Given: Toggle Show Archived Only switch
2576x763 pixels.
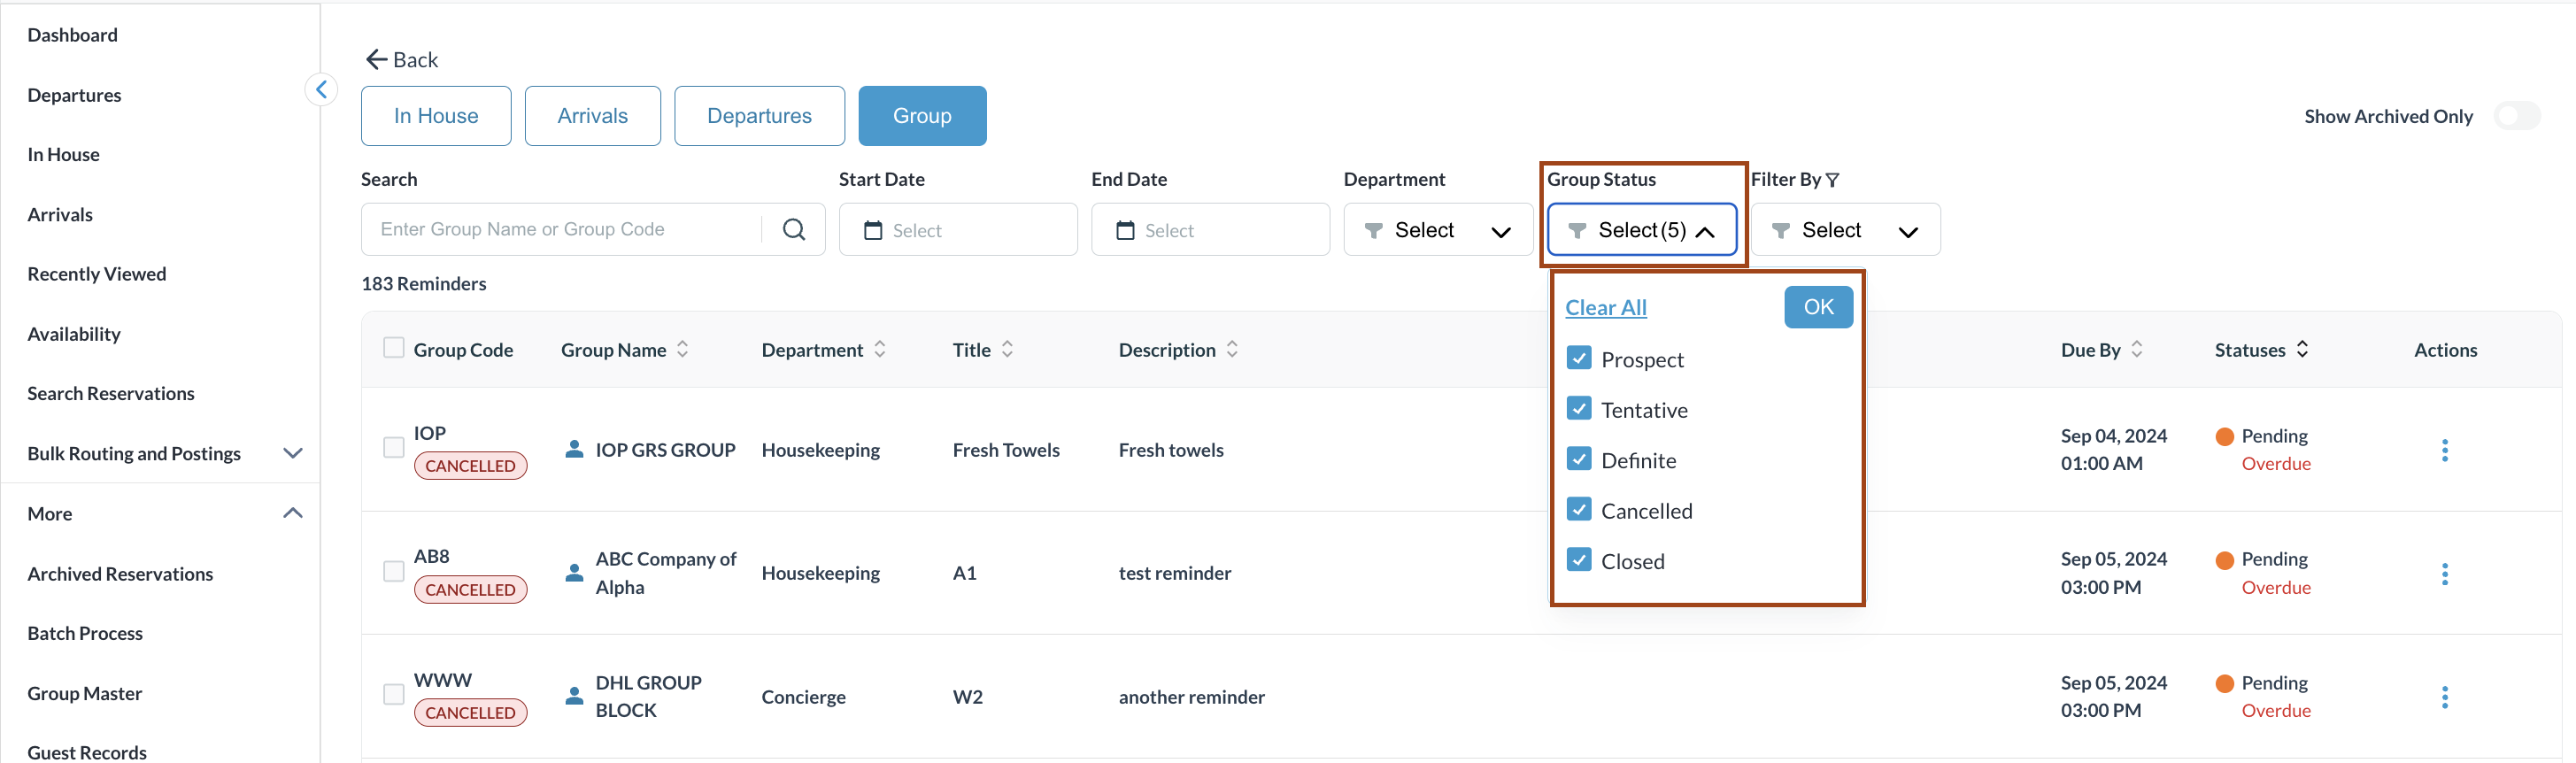Looking at the screenshot, I should [x=2516, y=116].
